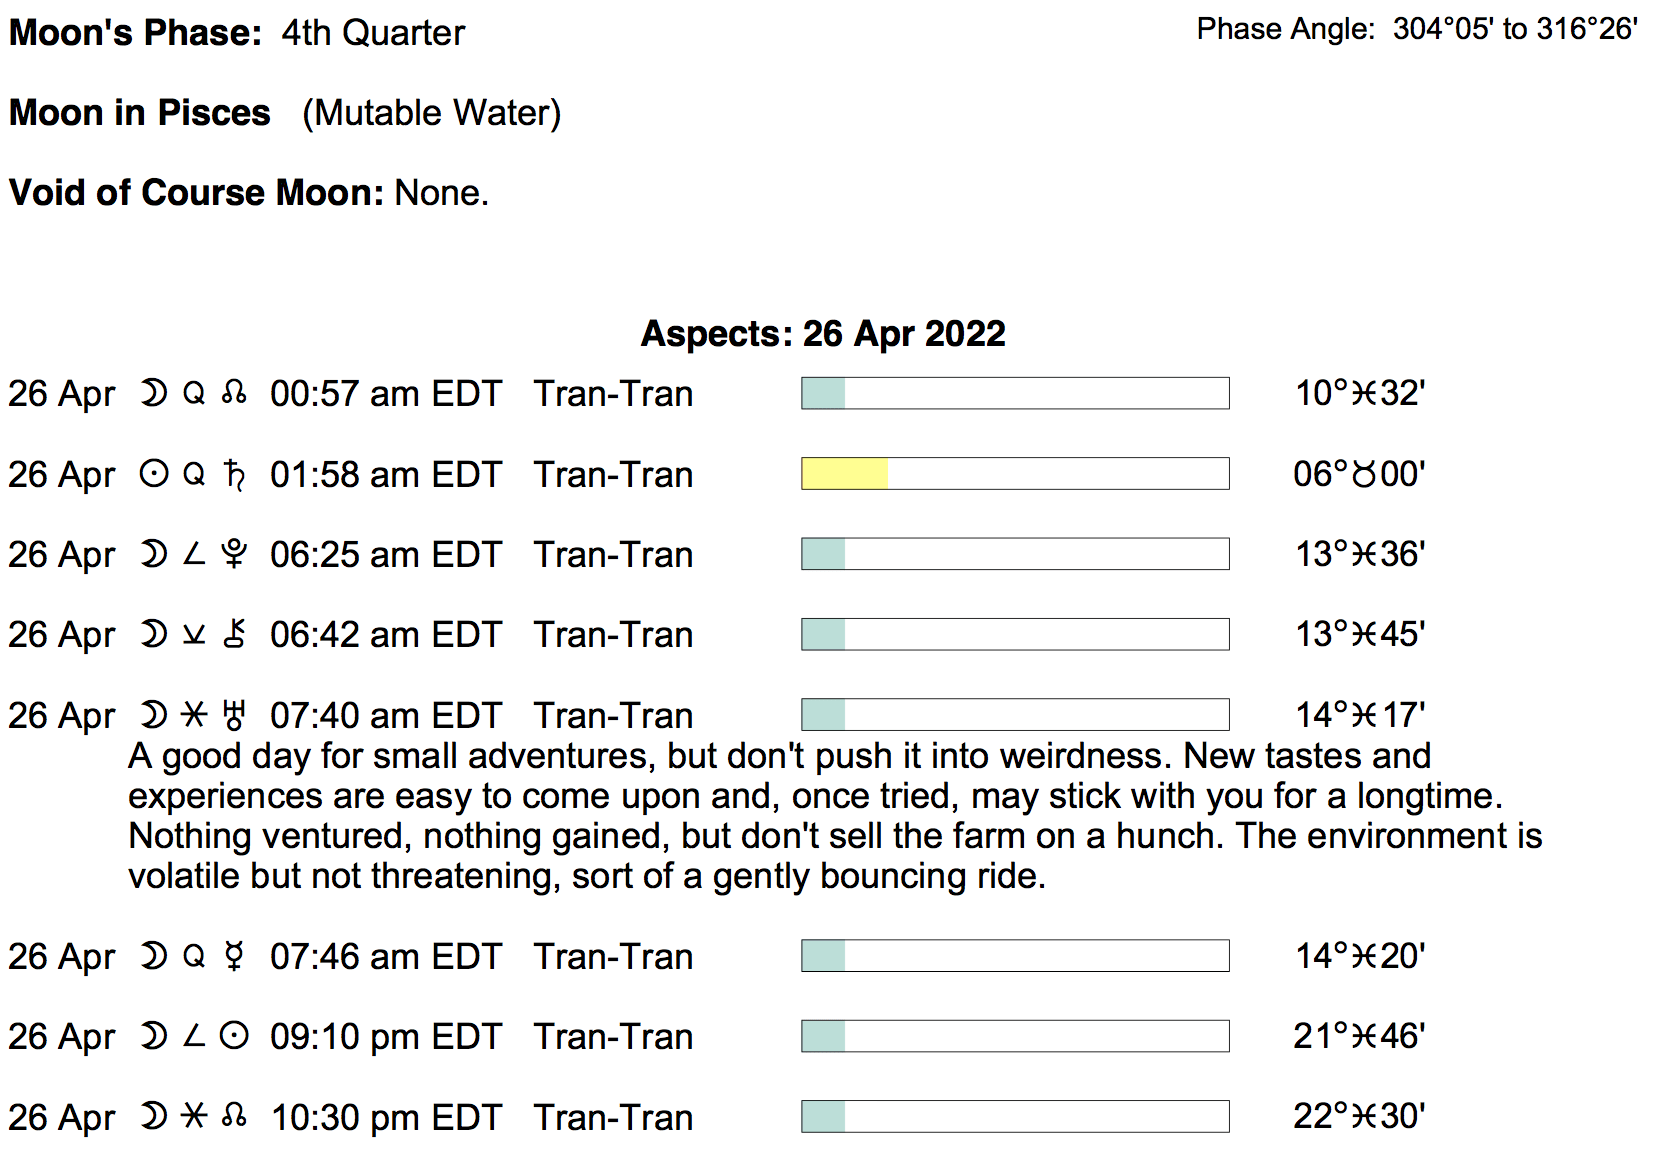Click the "Aspects: 26 Apr 2022" heading
The image size is (1666, 1168).
tap(823, 334)
